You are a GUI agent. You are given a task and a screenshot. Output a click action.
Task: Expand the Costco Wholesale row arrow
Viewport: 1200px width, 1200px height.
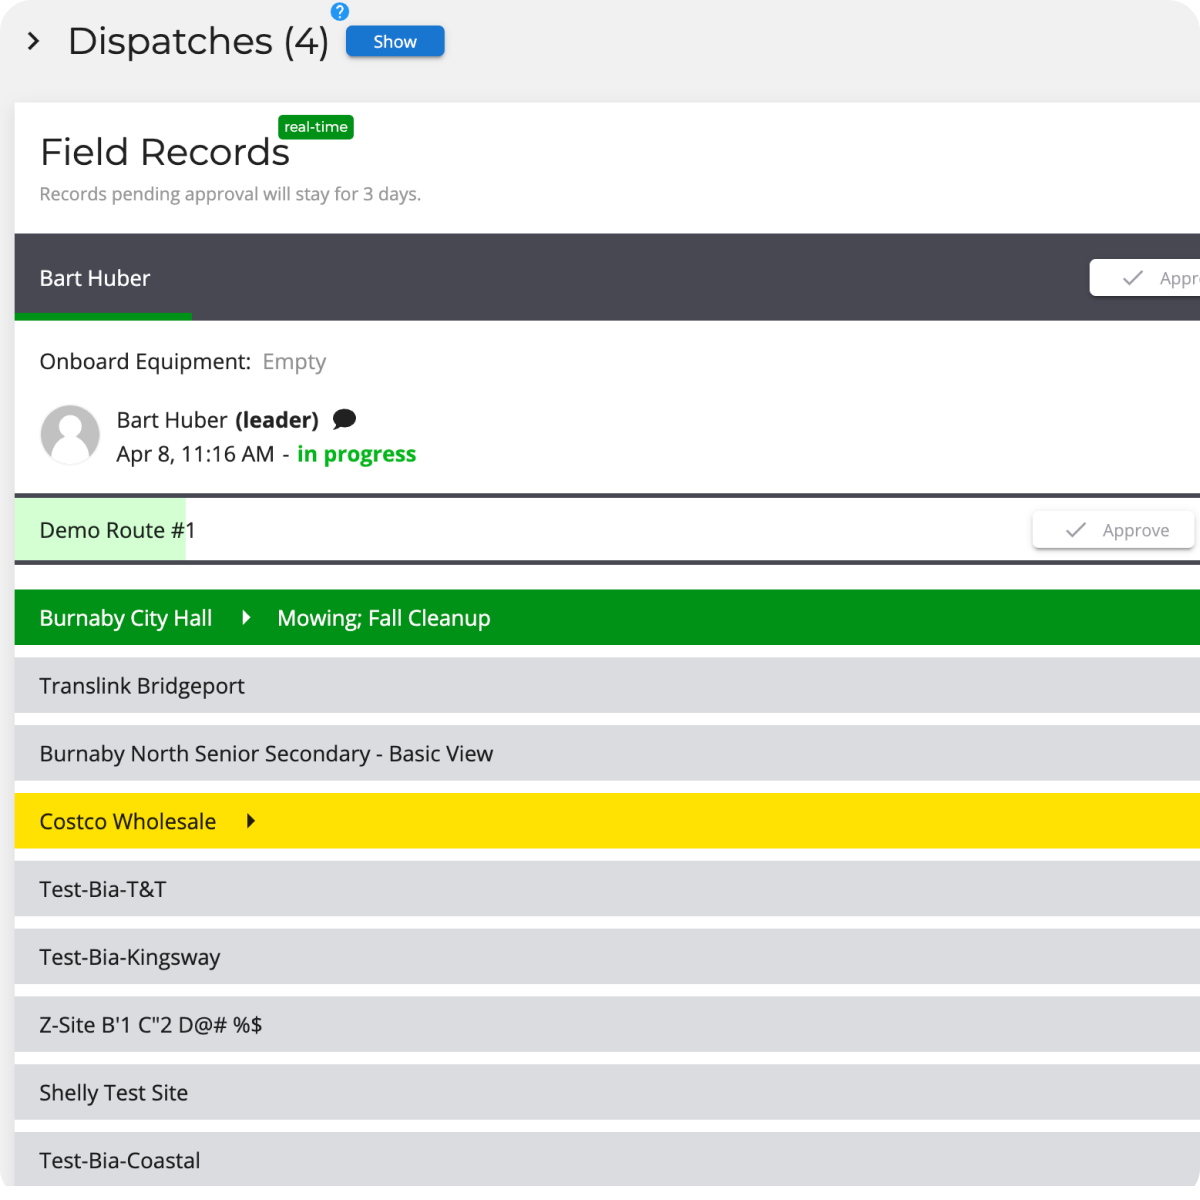click(x=251, y=821)
